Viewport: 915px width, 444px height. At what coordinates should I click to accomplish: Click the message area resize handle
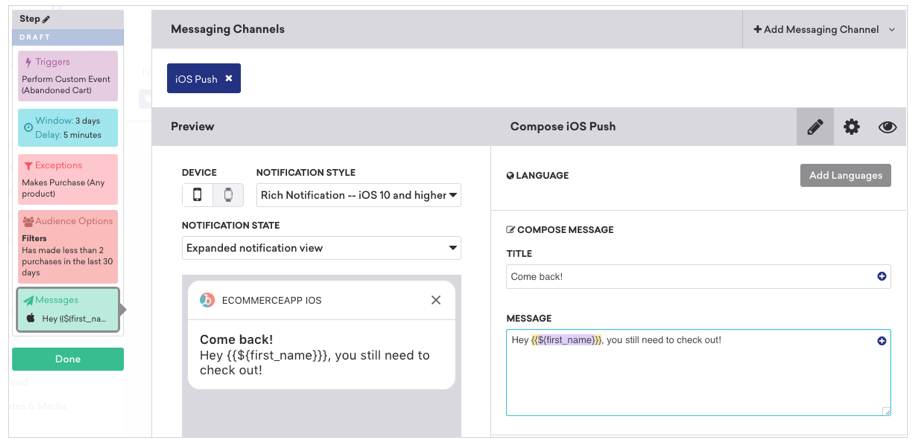(886, 411)
